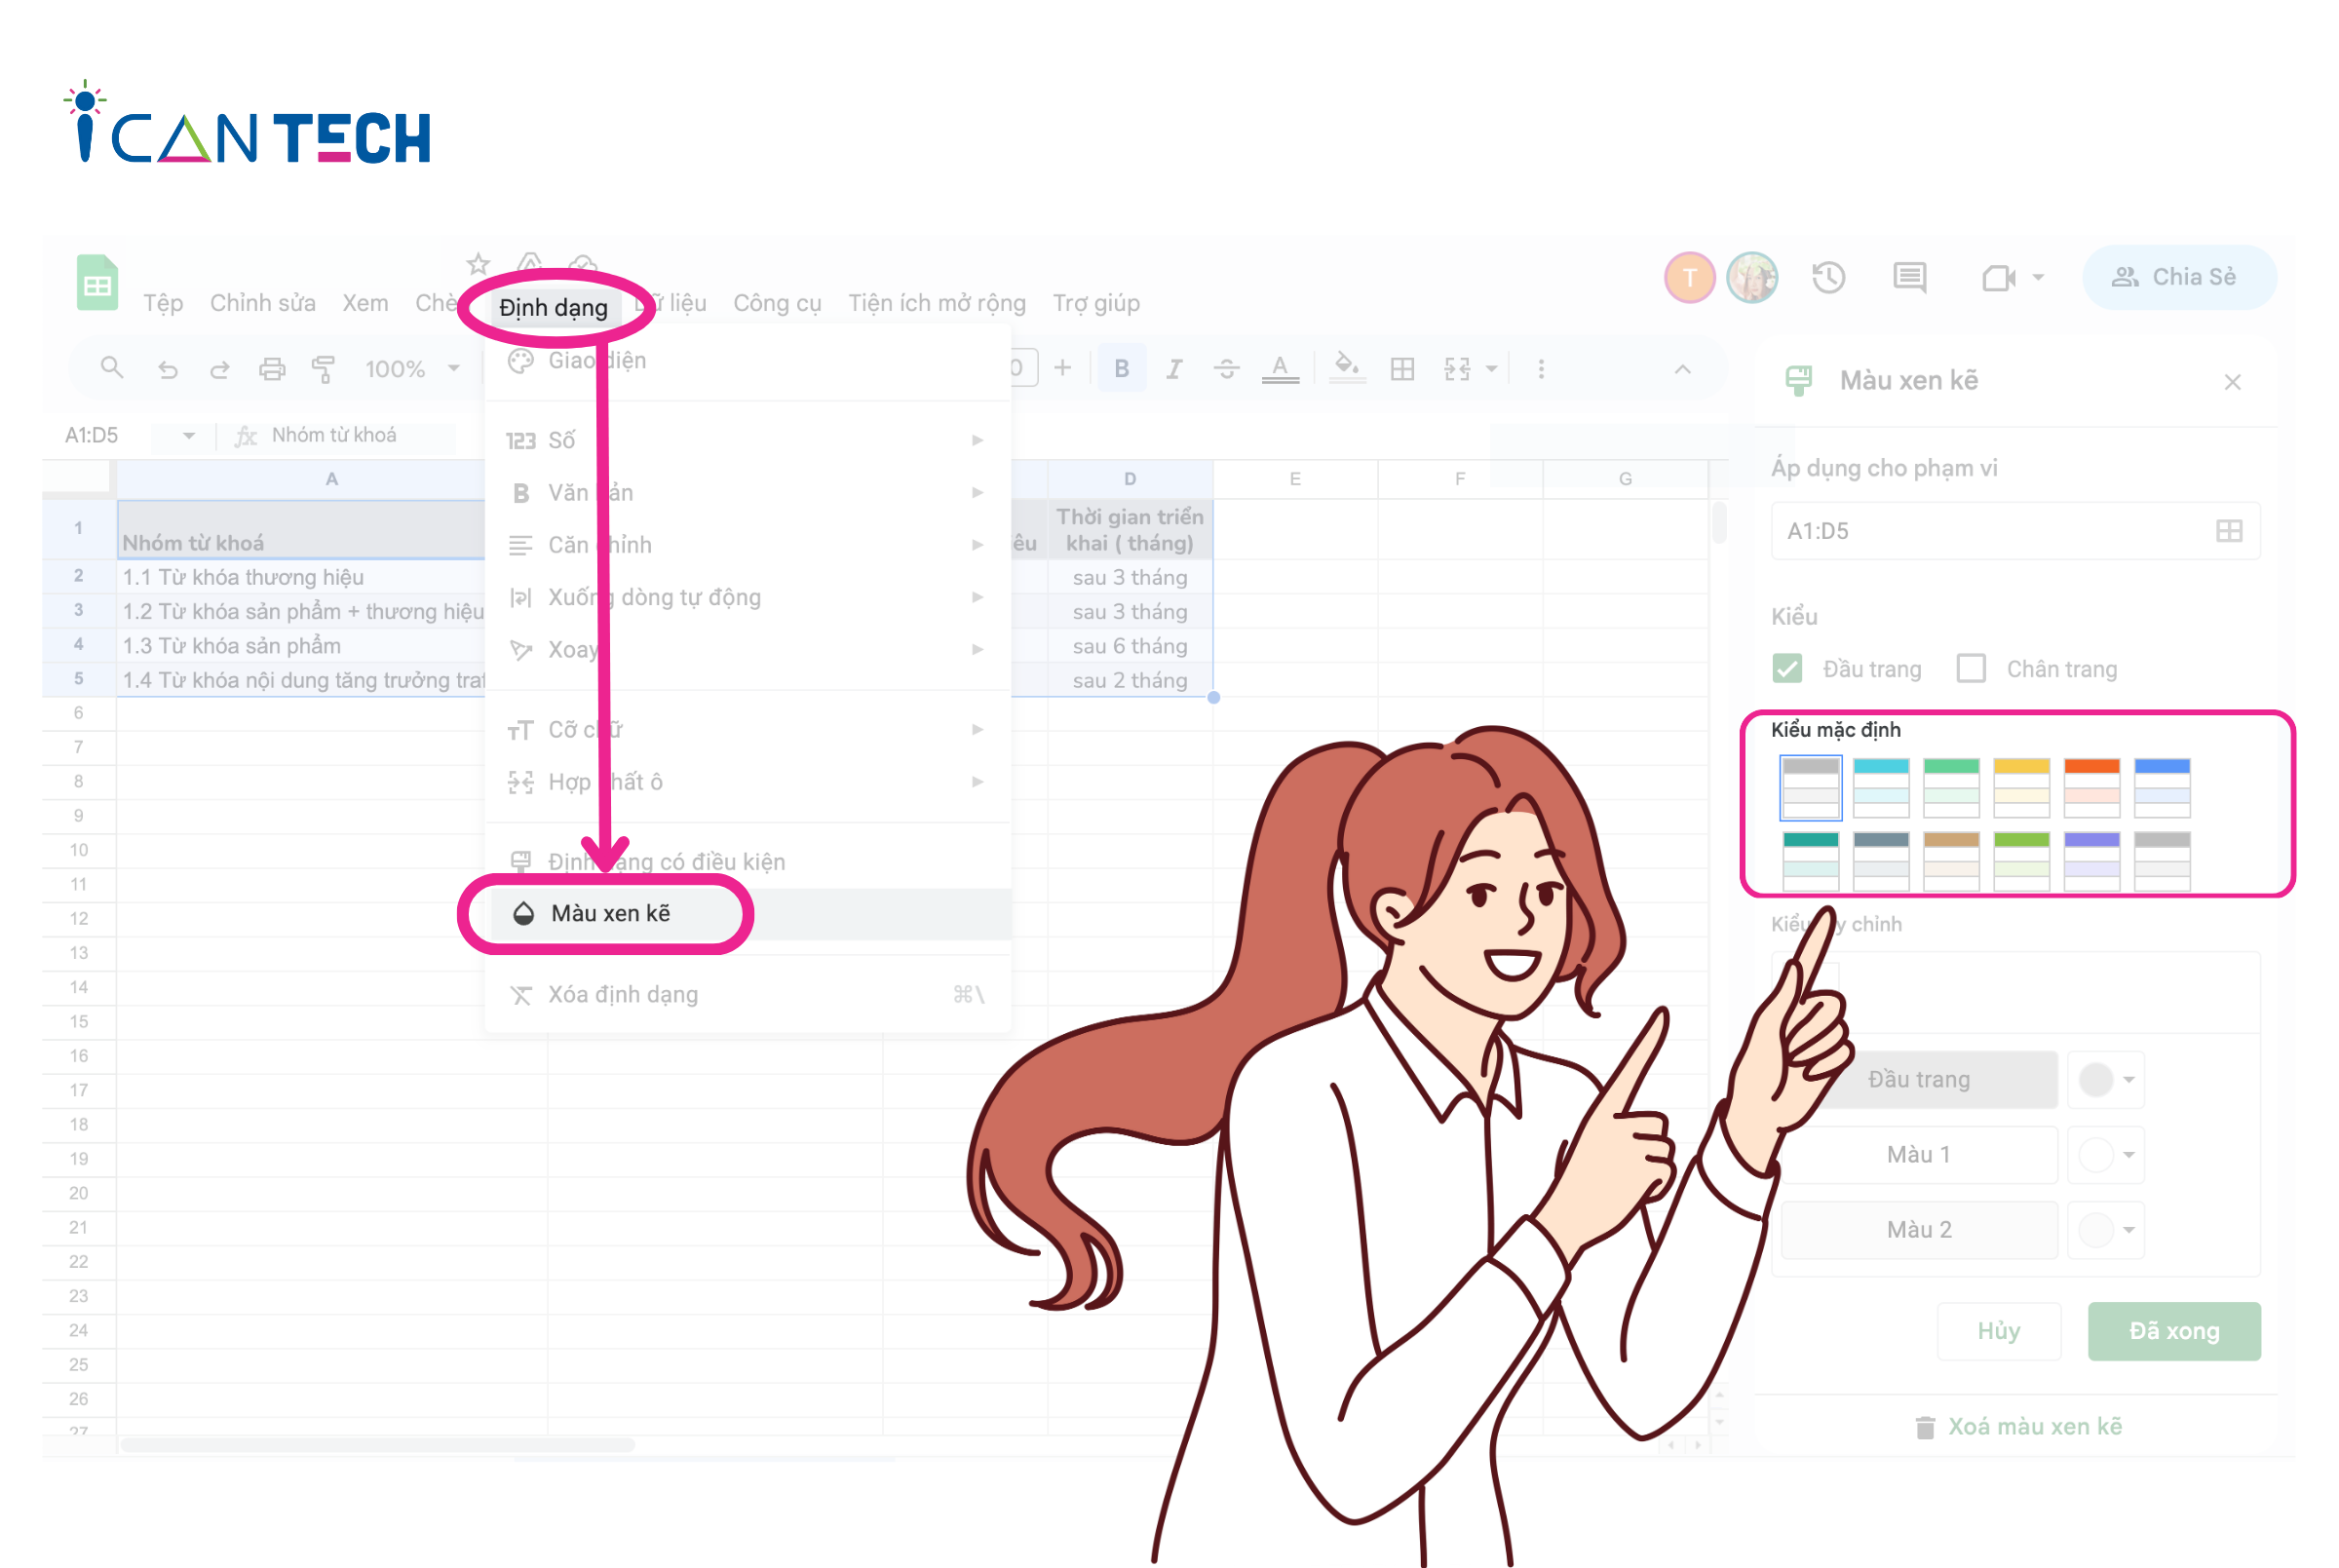The height and width of the screenshot is (1568, 2339).
Task: Click the search menus magnifier icon
Action: pyautogui.click(x=112, y=369)
